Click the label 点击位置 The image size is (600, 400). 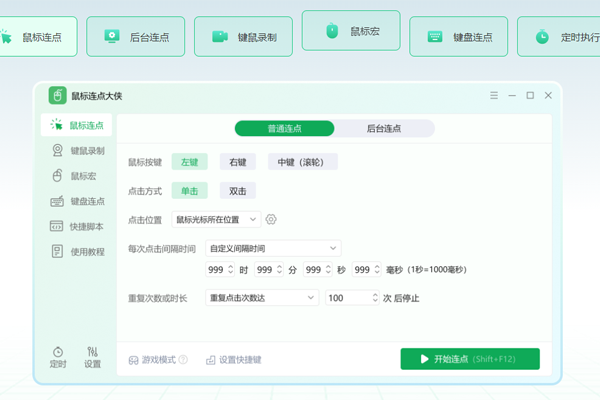145,220
